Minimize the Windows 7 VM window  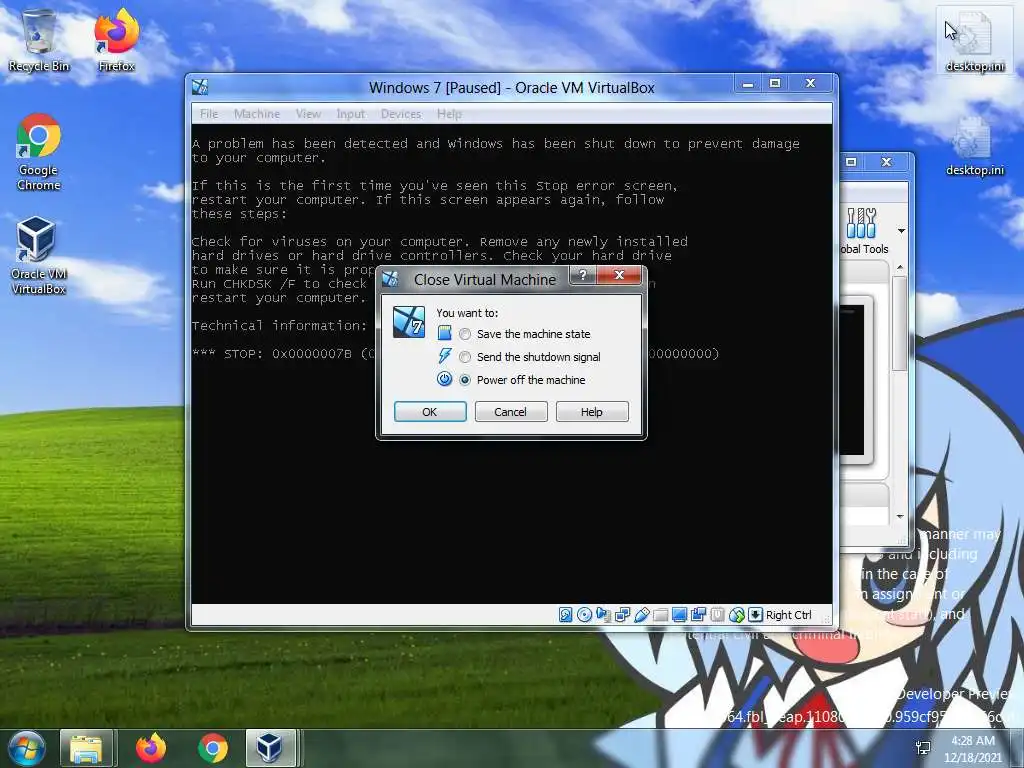[x=748, y=84]
